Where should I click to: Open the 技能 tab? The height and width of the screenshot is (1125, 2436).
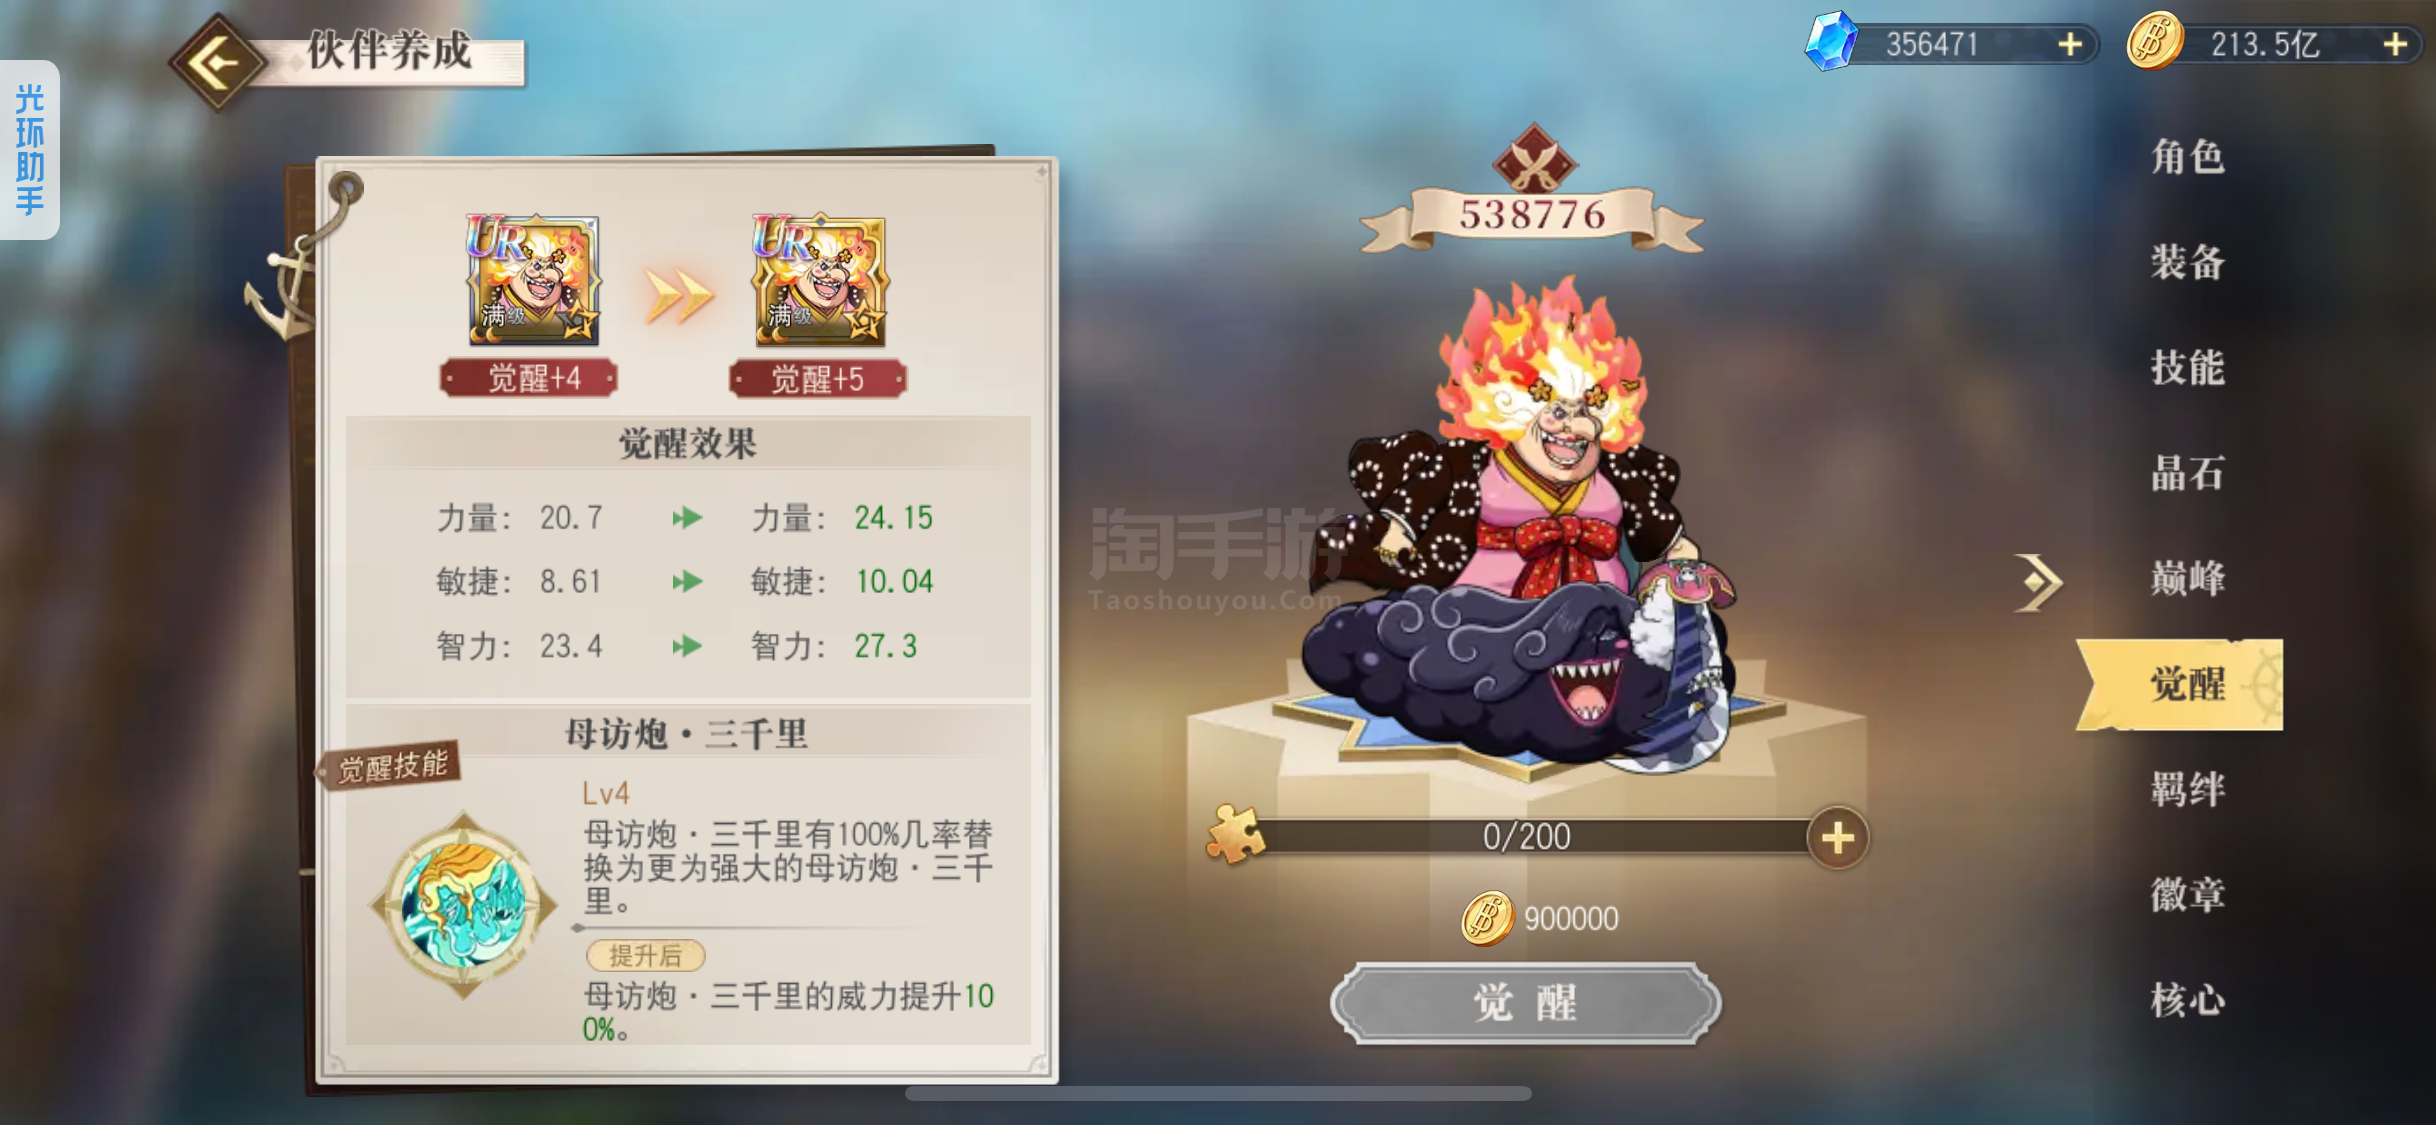tap(2187, 368)
